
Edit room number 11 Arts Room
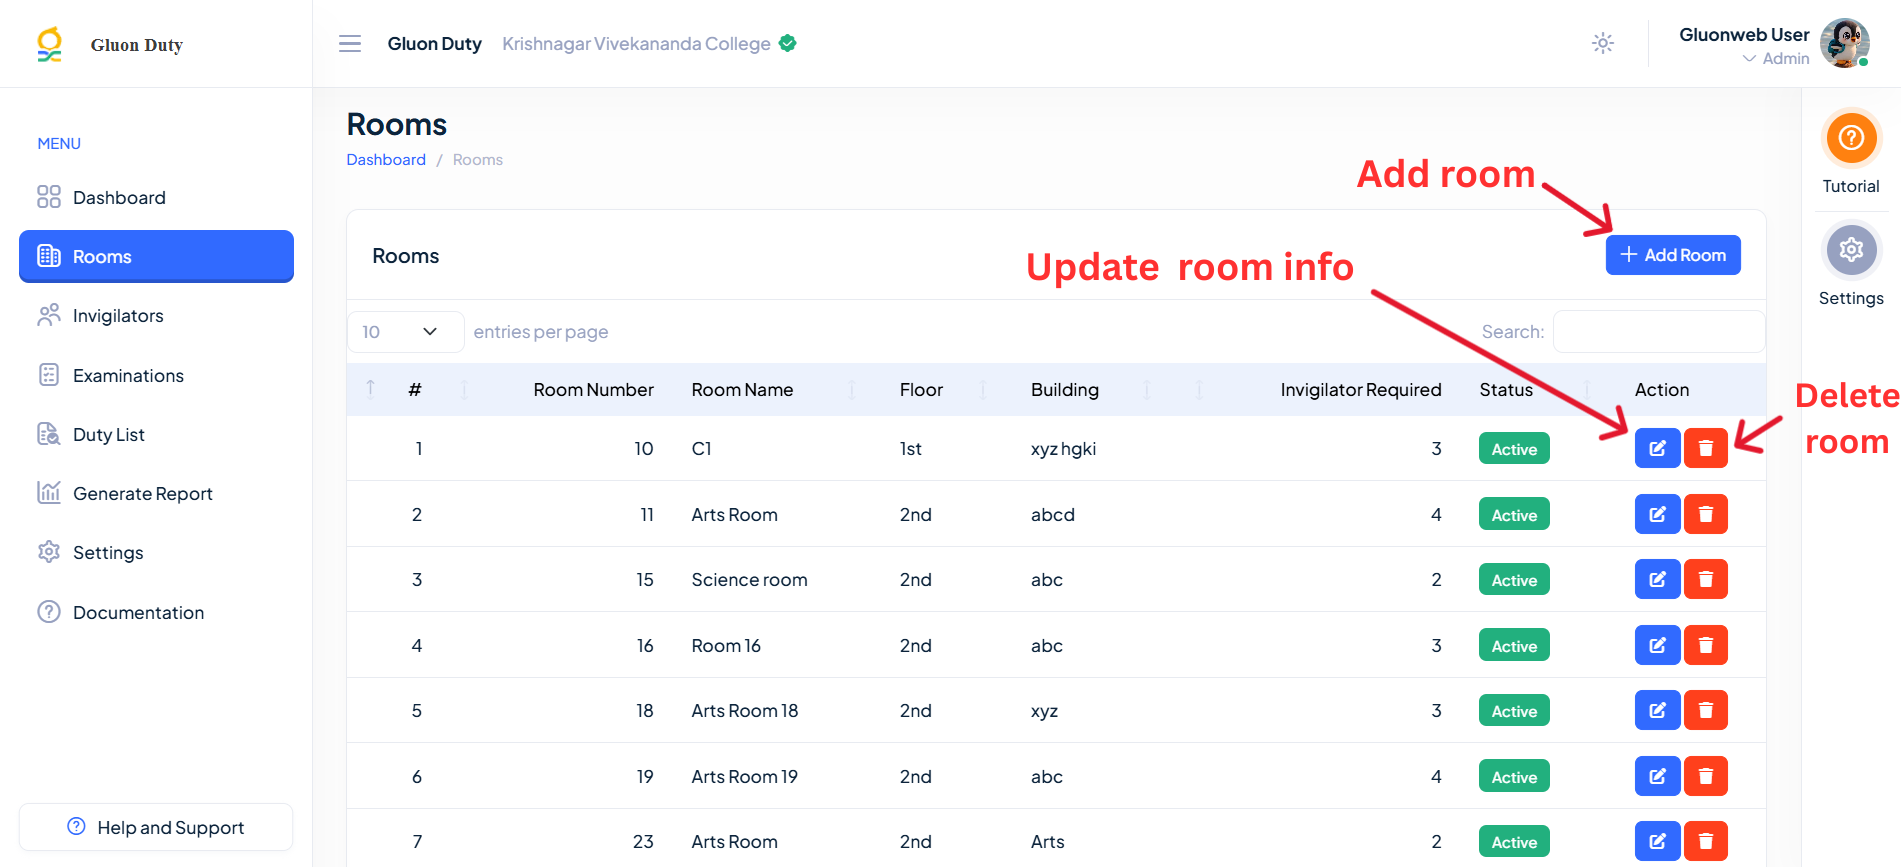[1657, 514]
